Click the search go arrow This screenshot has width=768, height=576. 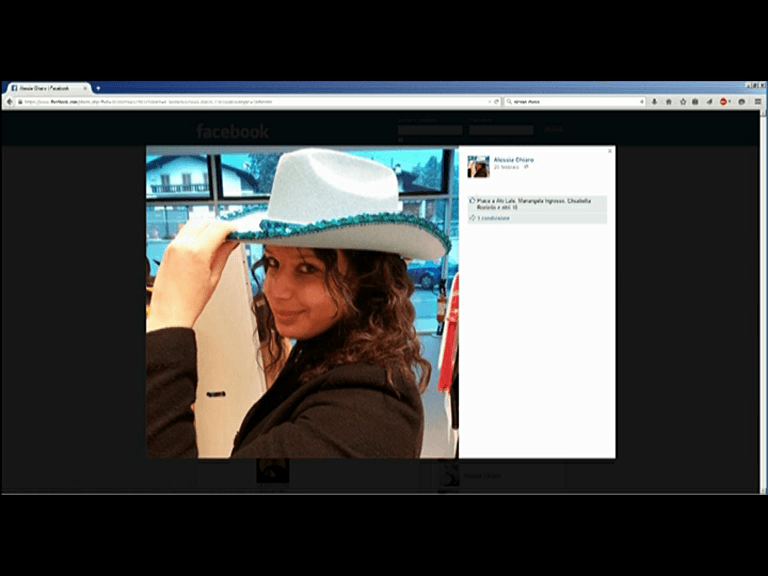[x=642, y=102]
